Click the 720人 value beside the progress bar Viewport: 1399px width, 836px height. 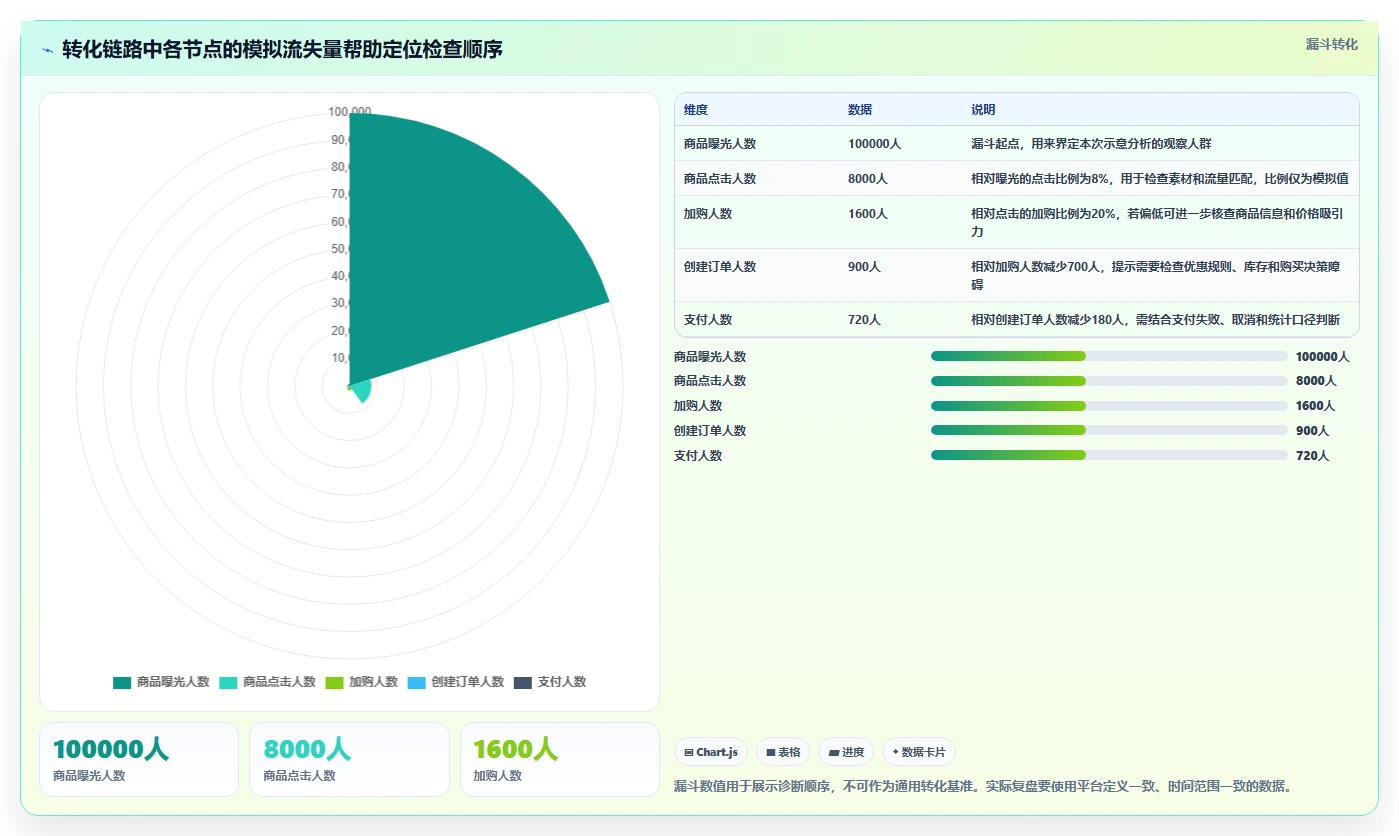pos(1312,456)
